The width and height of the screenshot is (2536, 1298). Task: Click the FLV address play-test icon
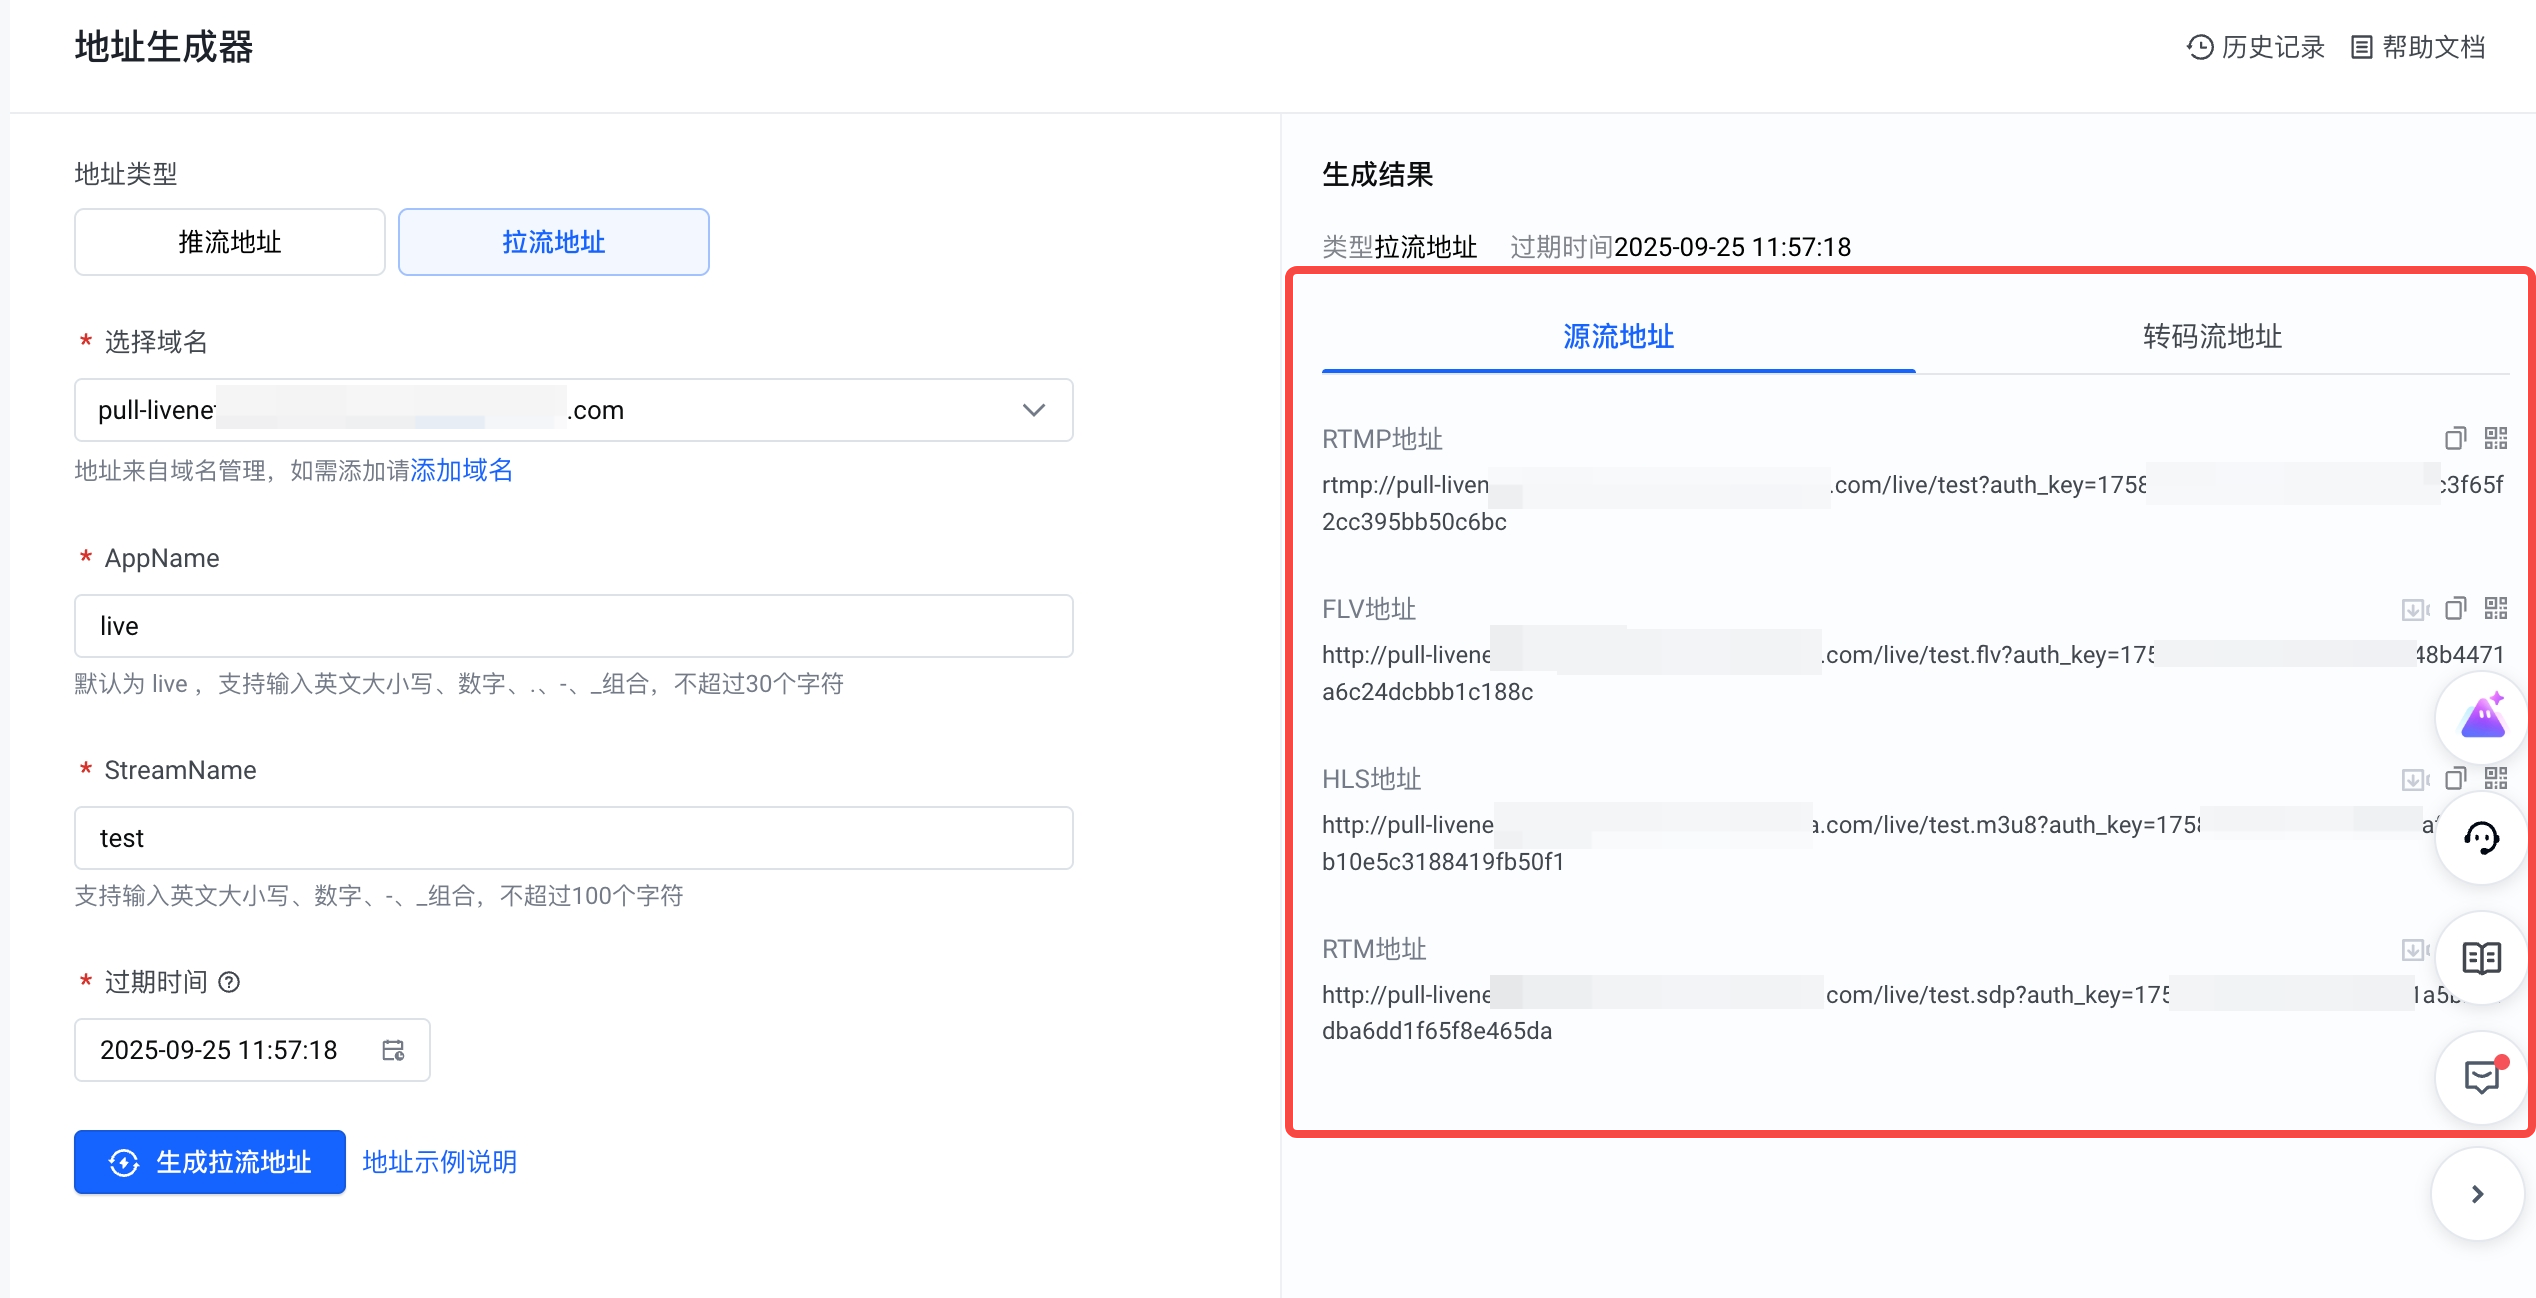pyautogui.click(x=2414, y=609)
